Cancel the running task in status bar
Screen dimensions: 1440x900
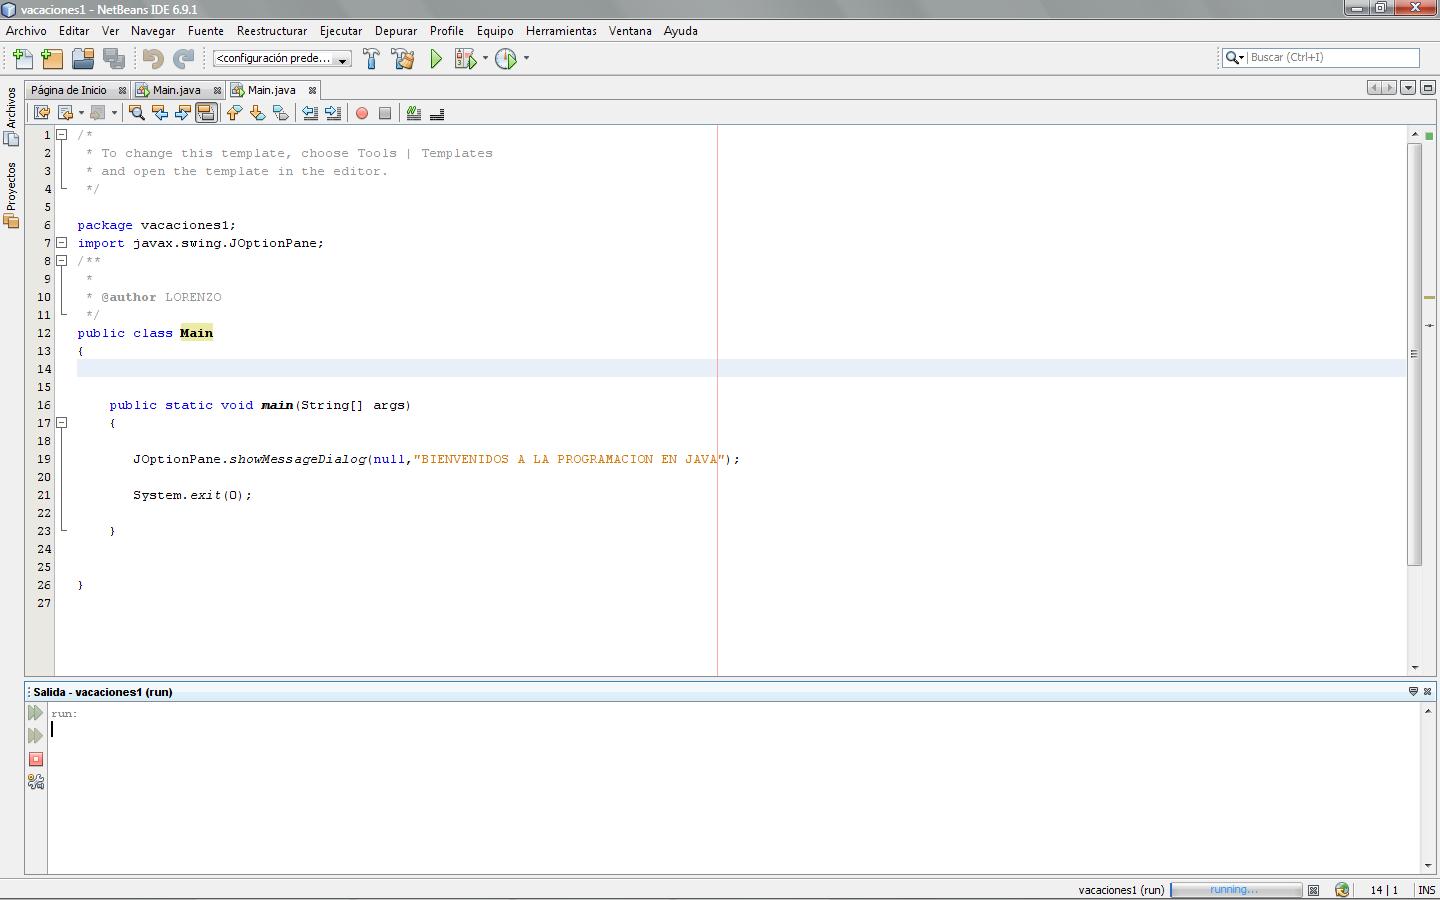click(x=1314, y=890)
